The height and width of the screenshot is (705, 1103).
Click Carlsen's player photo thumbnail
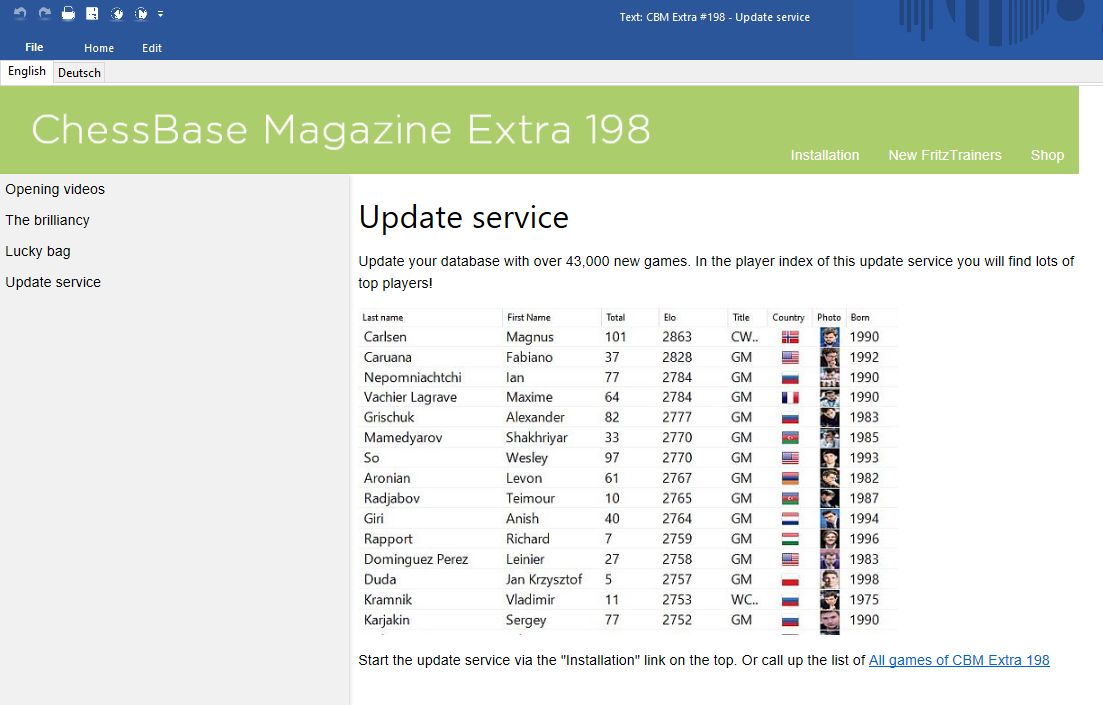(829, 337)
